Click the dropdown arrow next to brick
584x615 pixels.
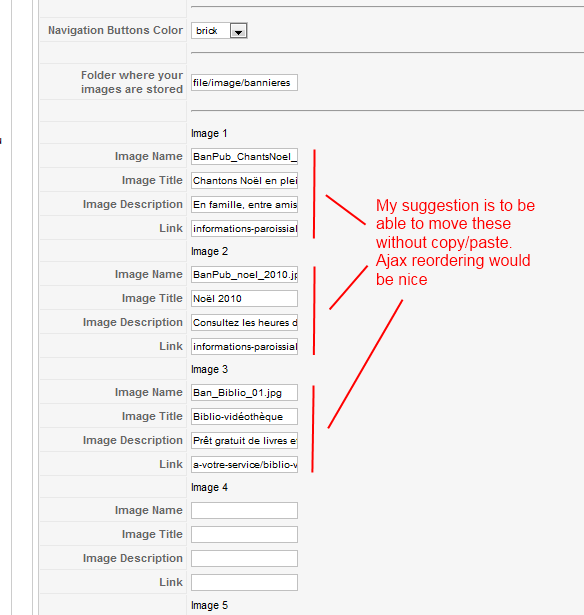238,31
